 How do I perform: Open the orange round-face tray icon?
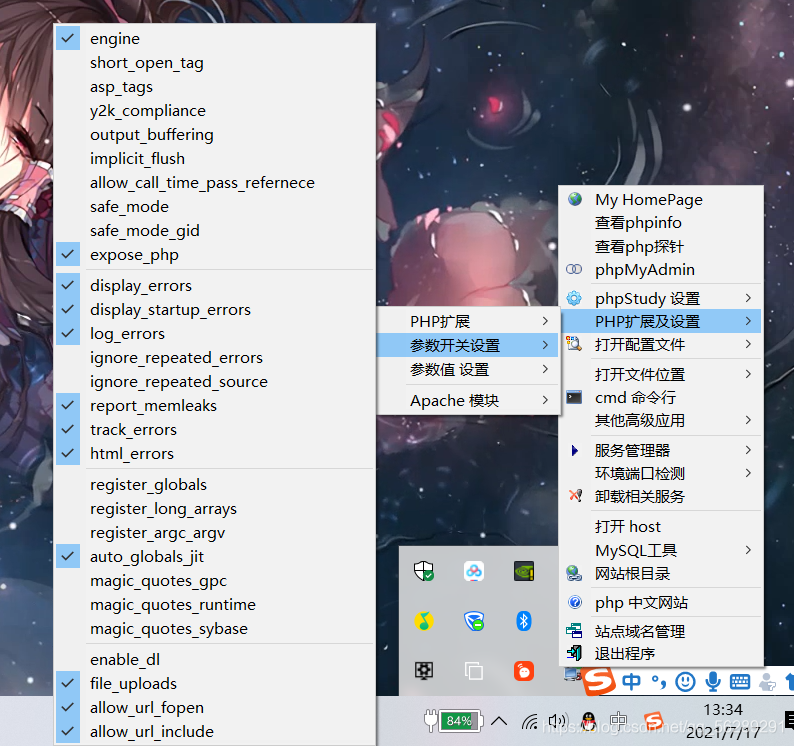pos(524,671)
